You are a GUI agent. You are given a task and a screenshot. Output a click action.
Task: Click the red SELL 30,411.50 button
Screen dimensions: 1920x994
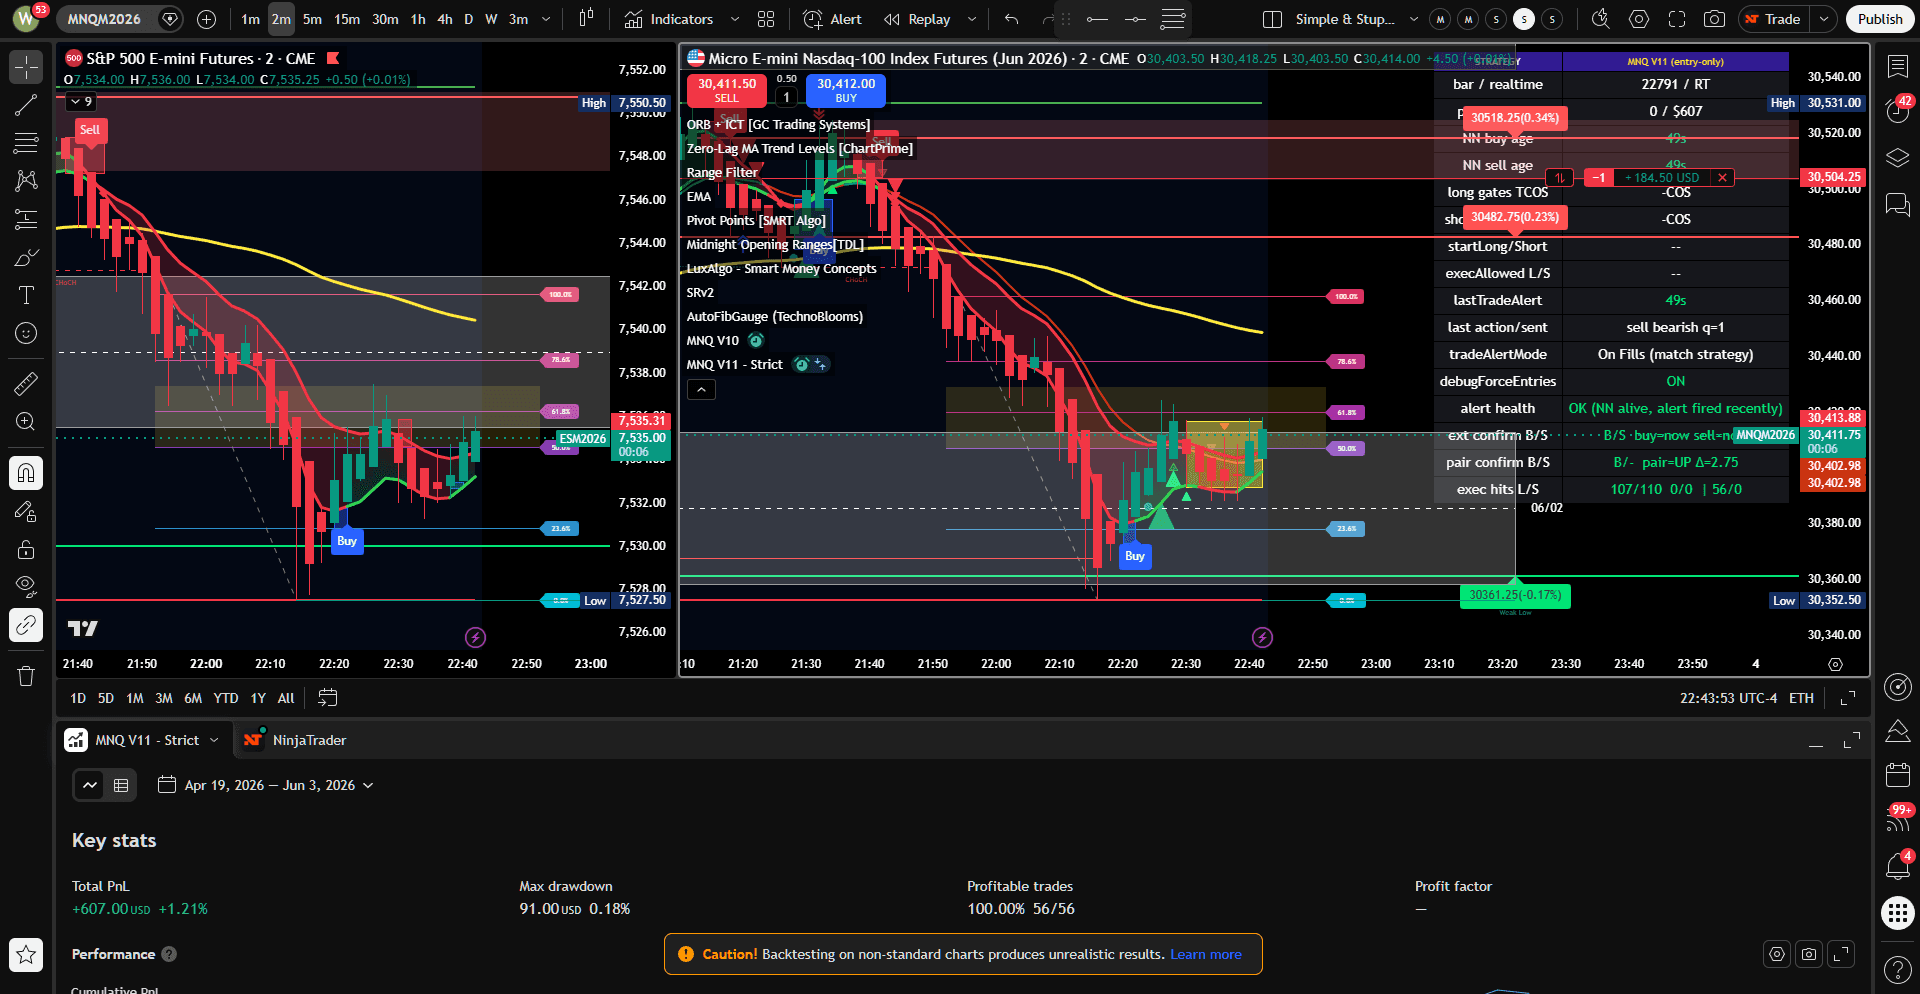pyautogui.click(x=727, y=90)
